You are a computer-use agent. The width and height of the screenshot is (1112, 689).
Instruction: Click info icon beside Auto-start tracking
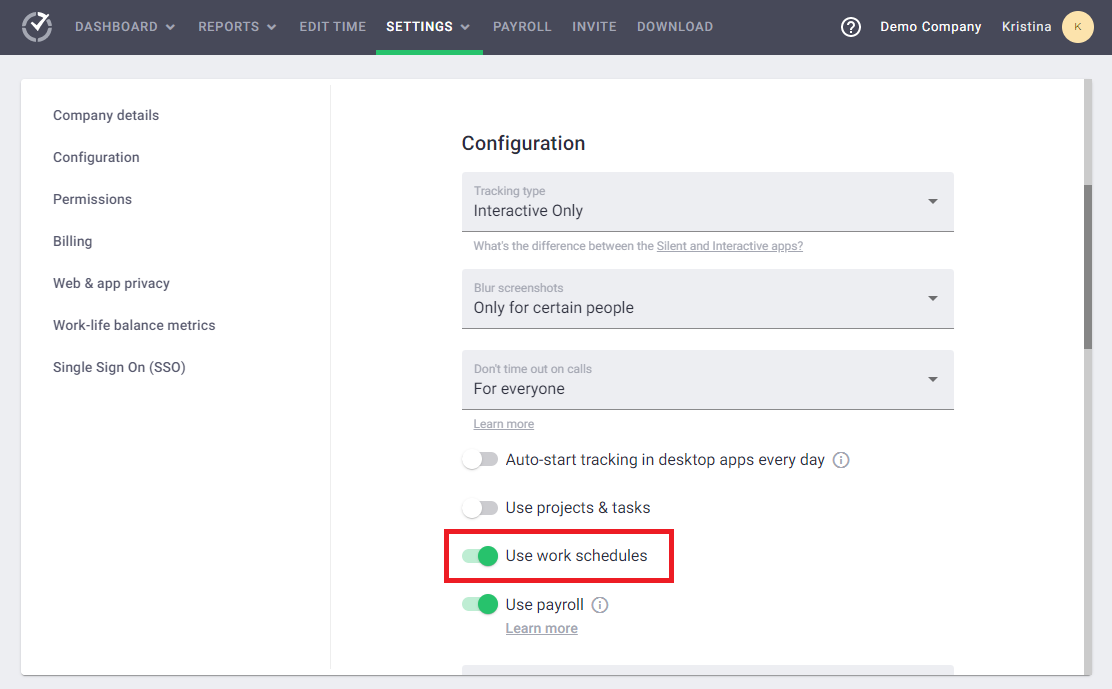tap(841, 460)
